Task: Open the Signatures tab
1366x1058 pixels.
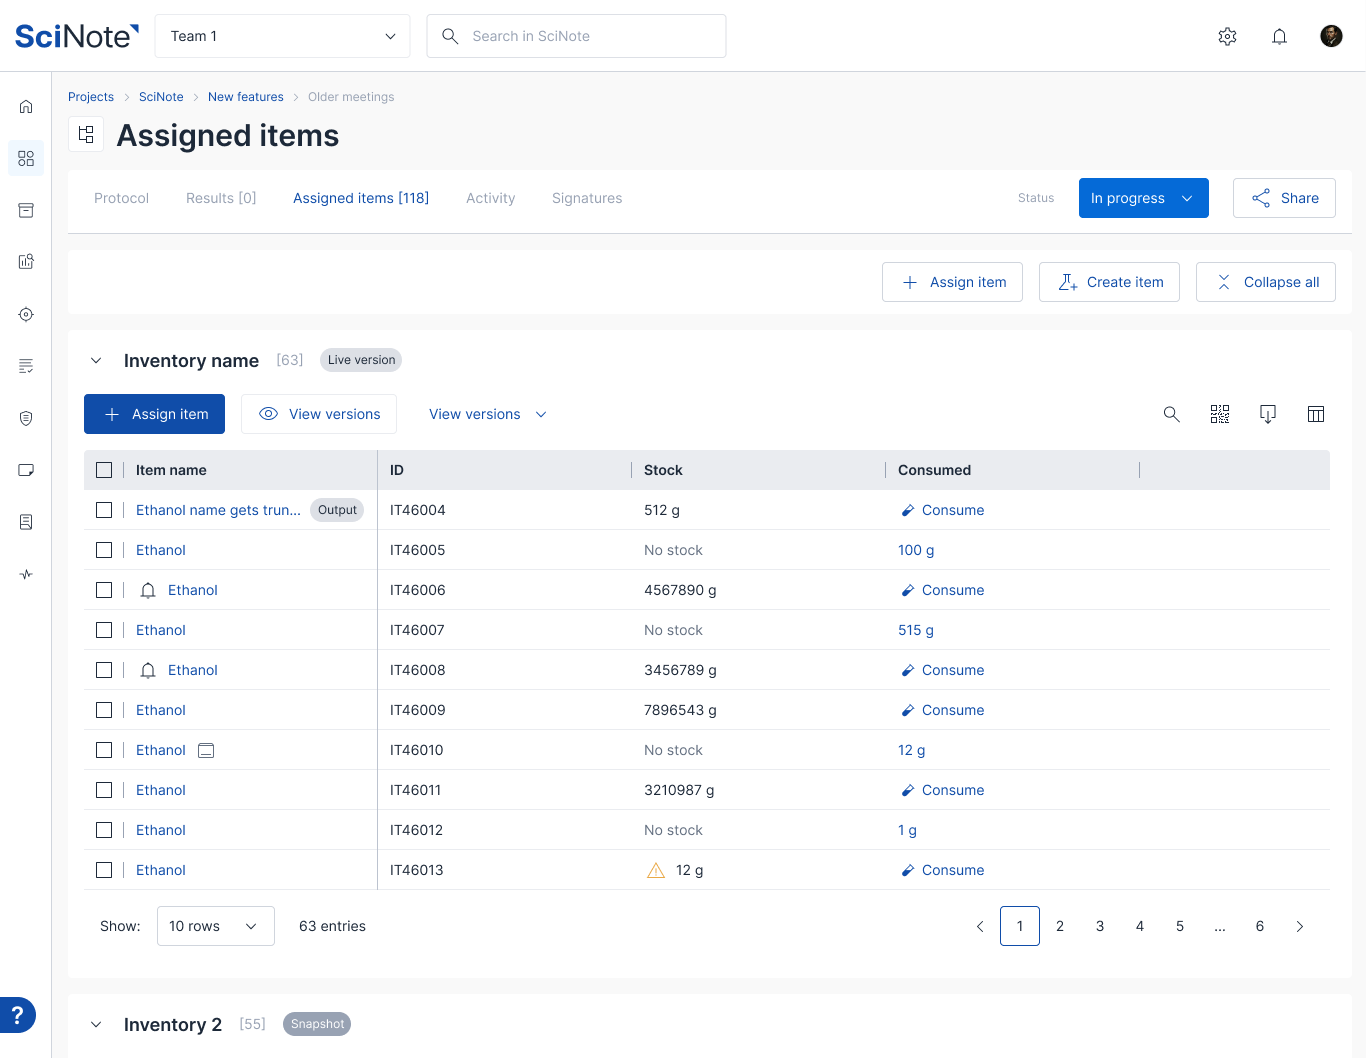Action: point(587,198)
